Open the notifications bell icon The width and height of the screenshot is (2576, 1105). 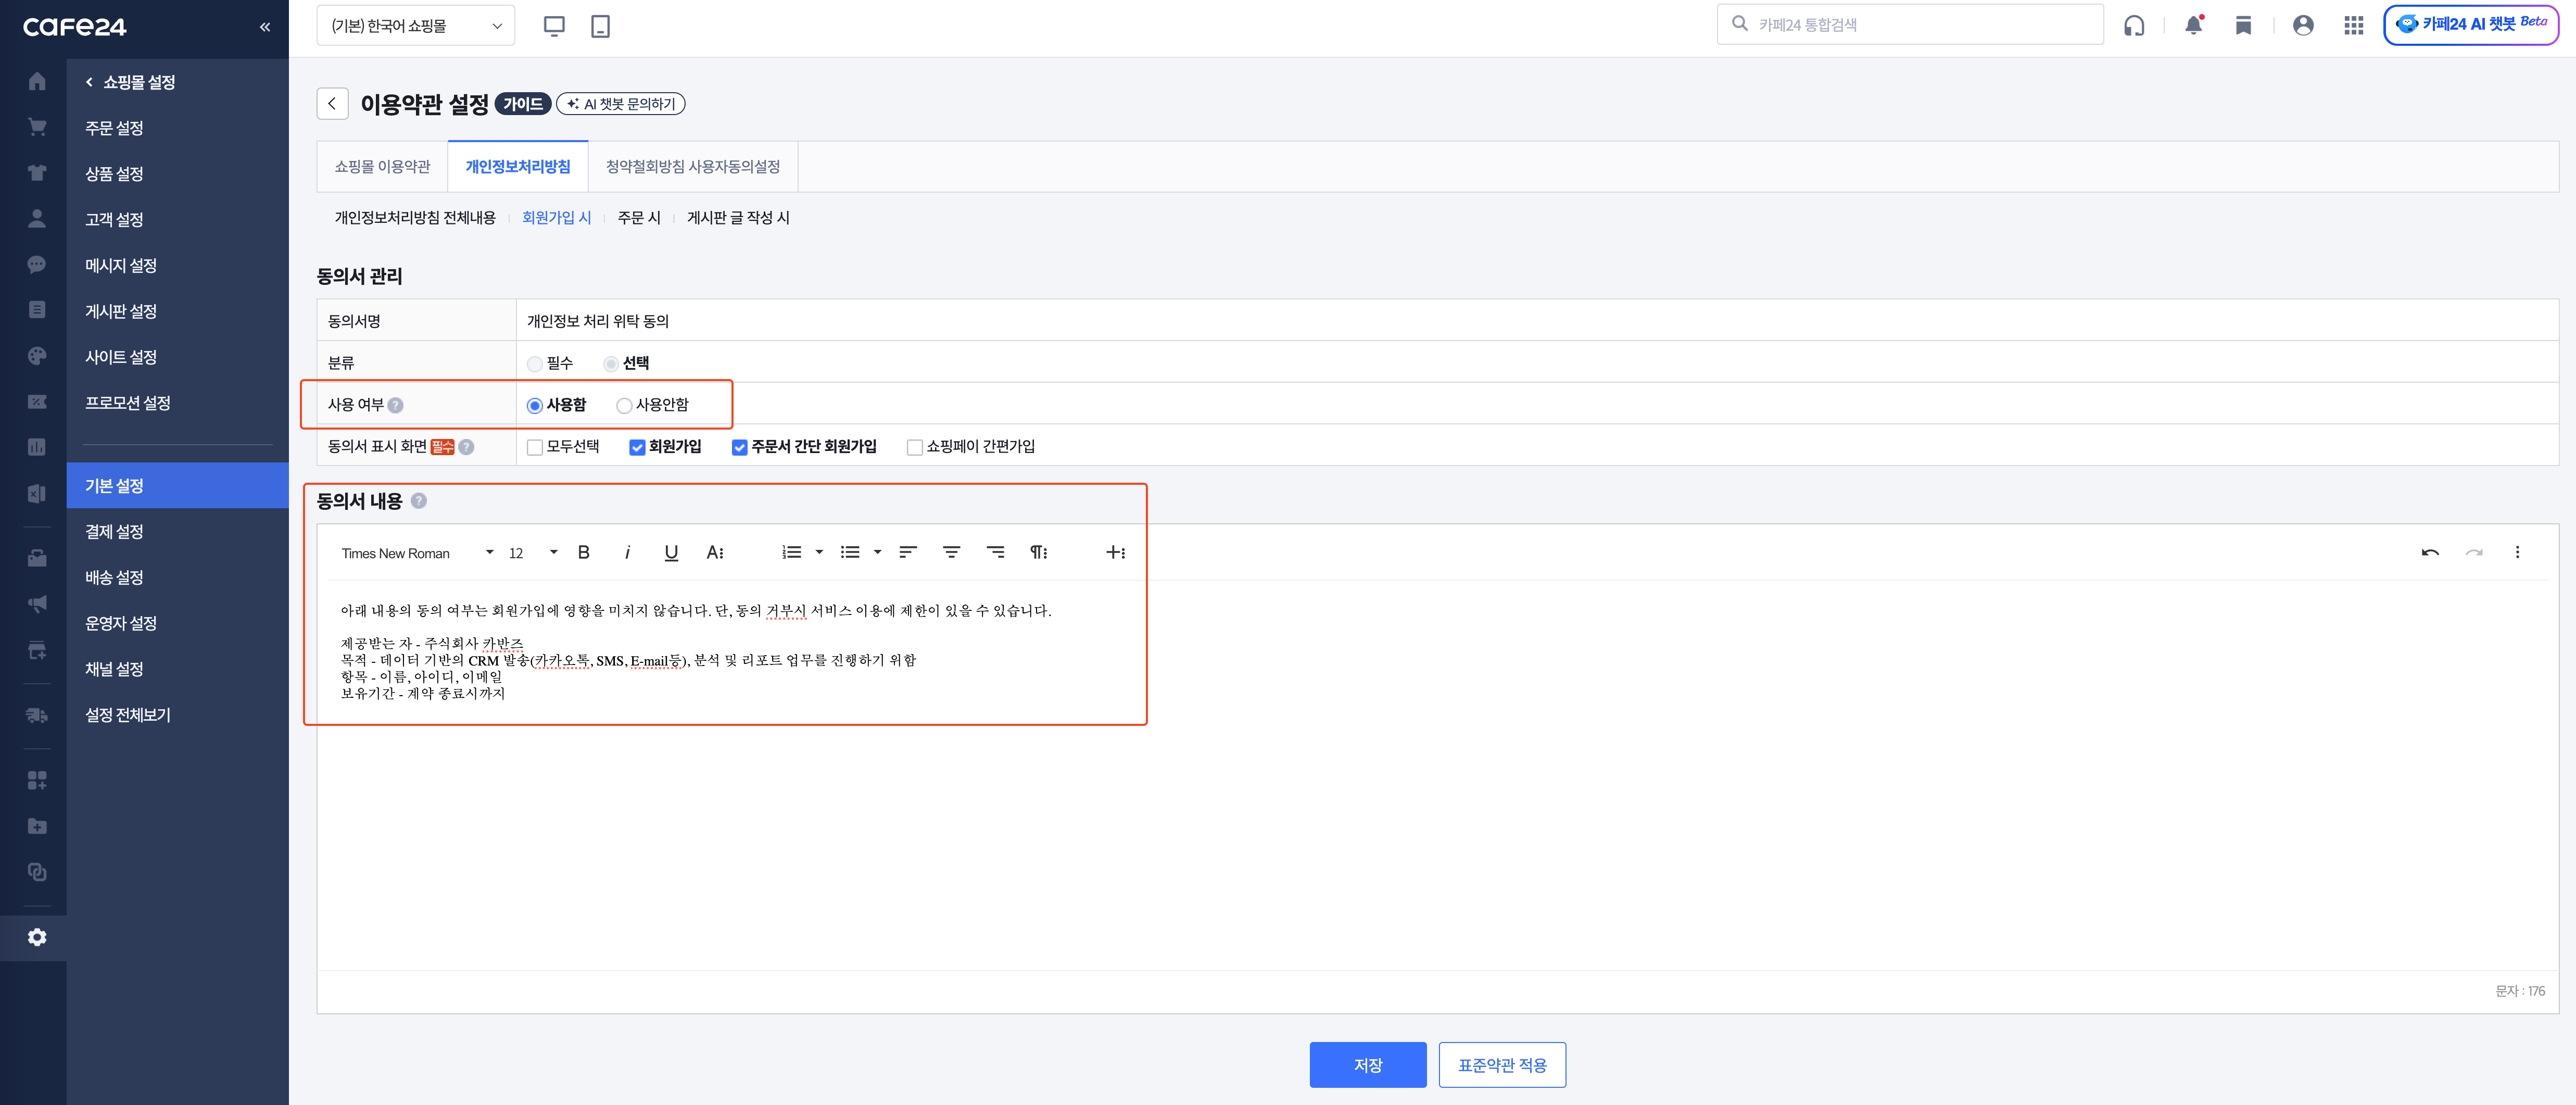pyautogui.click(x=2193, y=26)
